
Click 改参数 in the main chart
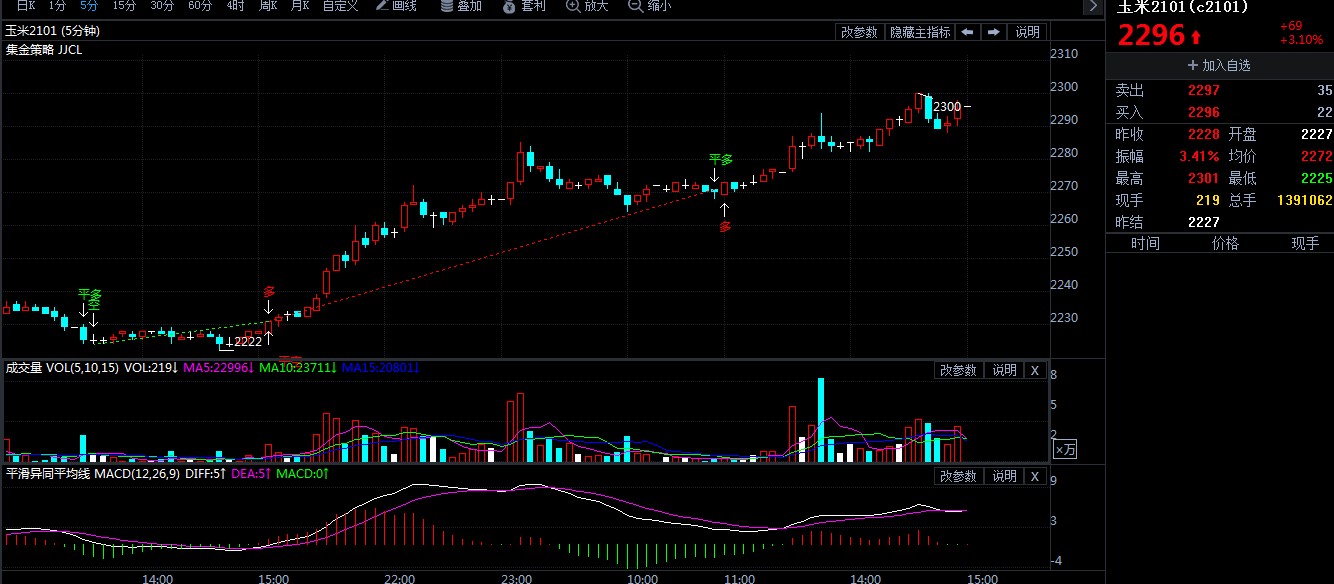click(x=859, y=32)
